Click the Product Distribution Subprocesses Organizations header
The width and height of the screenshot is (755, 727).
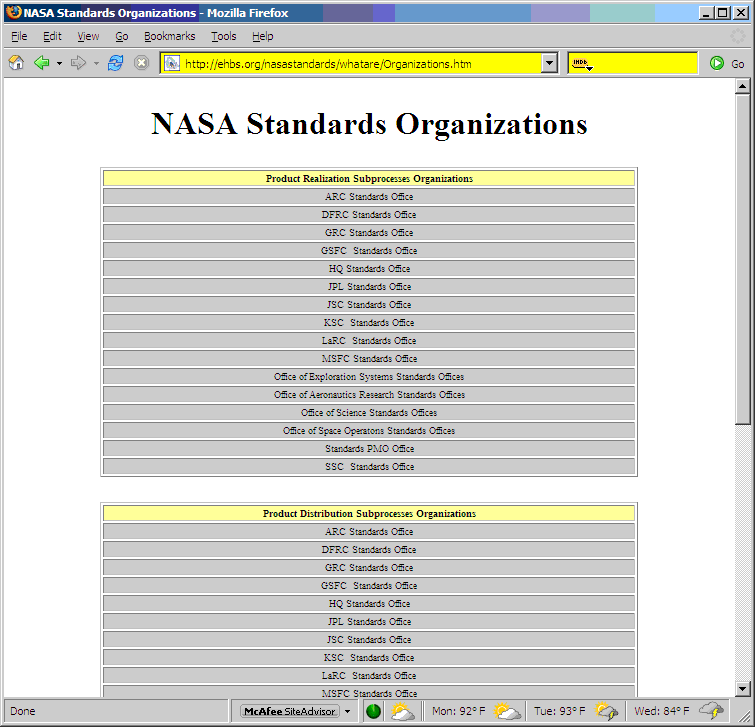pyautogui.click(x=369, y=514)
